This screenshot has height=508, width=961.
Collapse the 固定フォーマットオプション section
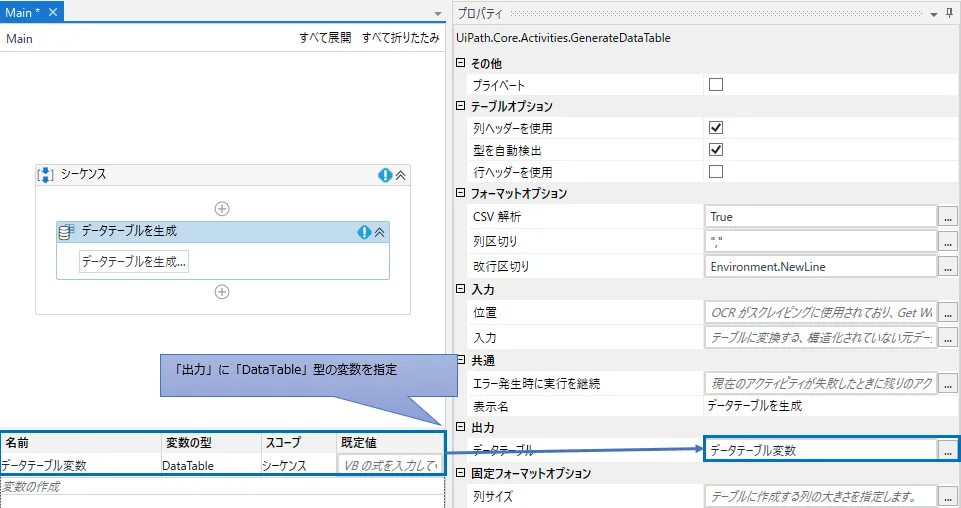pyautogui.click(x=461, y=472)
